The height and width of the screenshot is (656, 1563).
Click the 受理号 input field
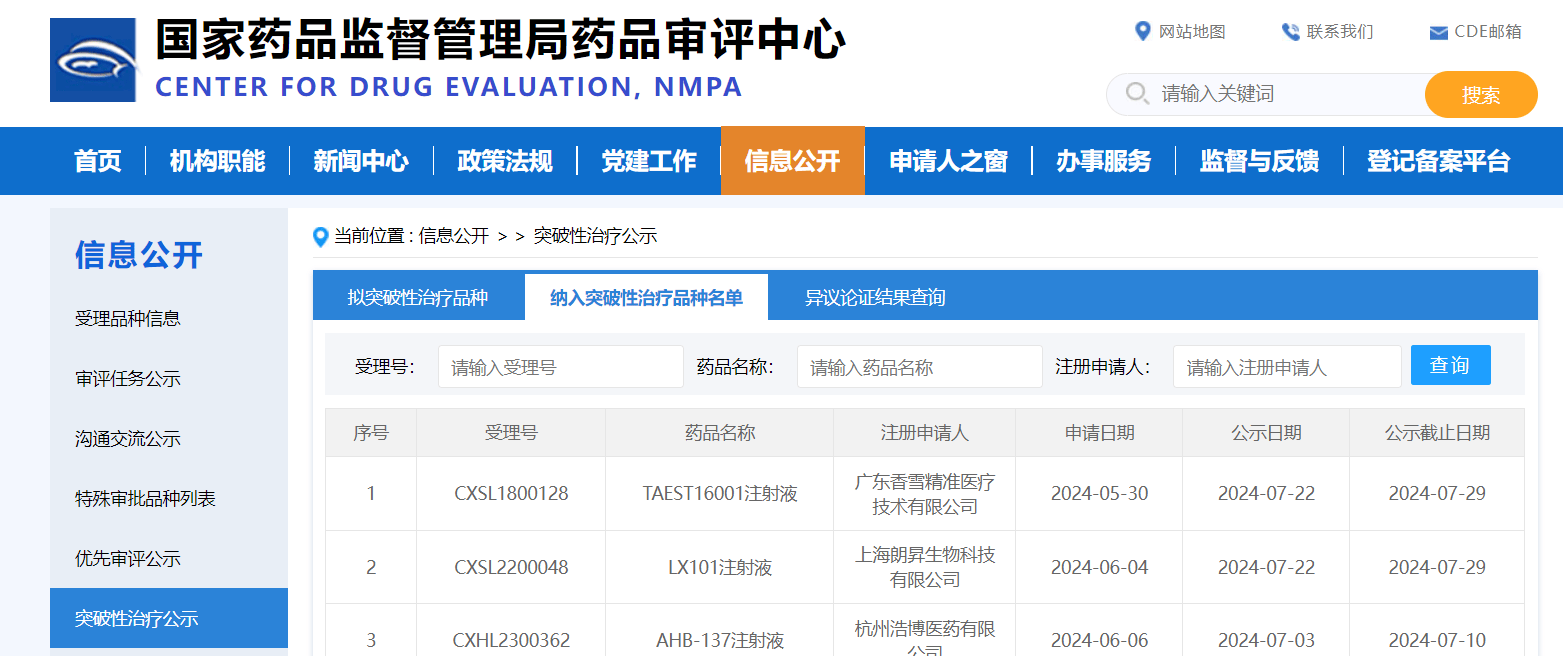pyautogui.click(x=560, y=366)
